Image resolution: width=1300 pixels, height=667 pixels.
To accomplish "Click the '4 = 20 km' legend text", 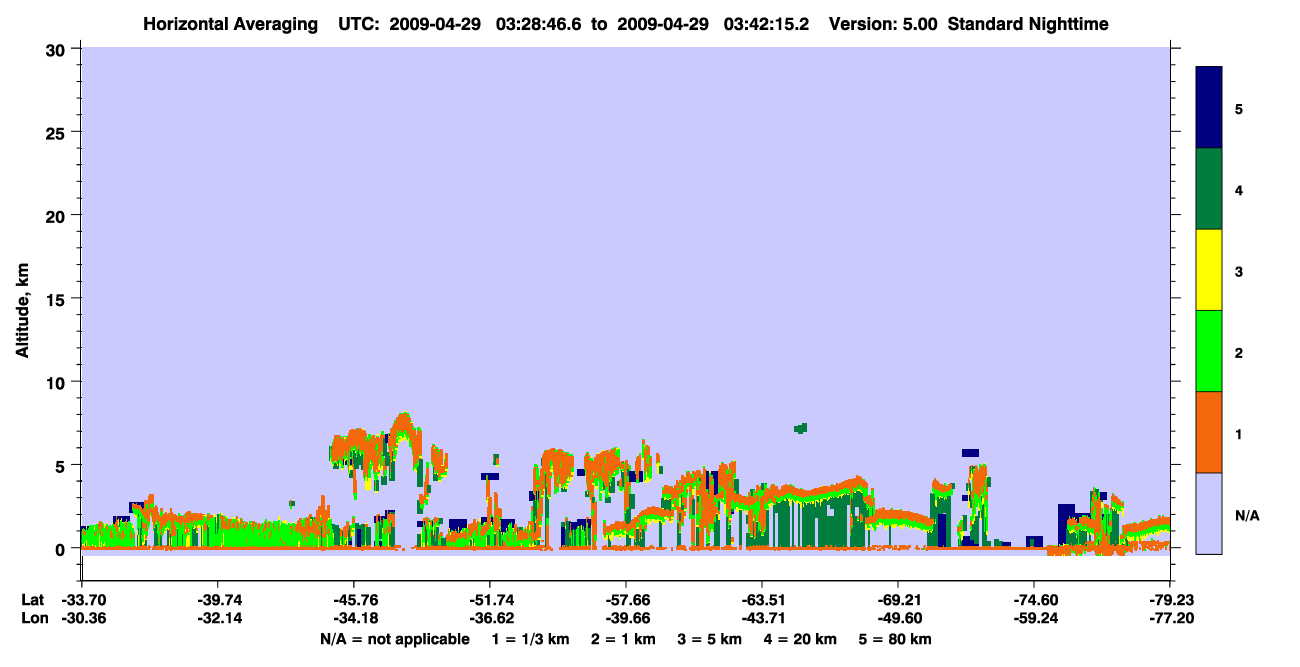I will (x=799, y=639).
